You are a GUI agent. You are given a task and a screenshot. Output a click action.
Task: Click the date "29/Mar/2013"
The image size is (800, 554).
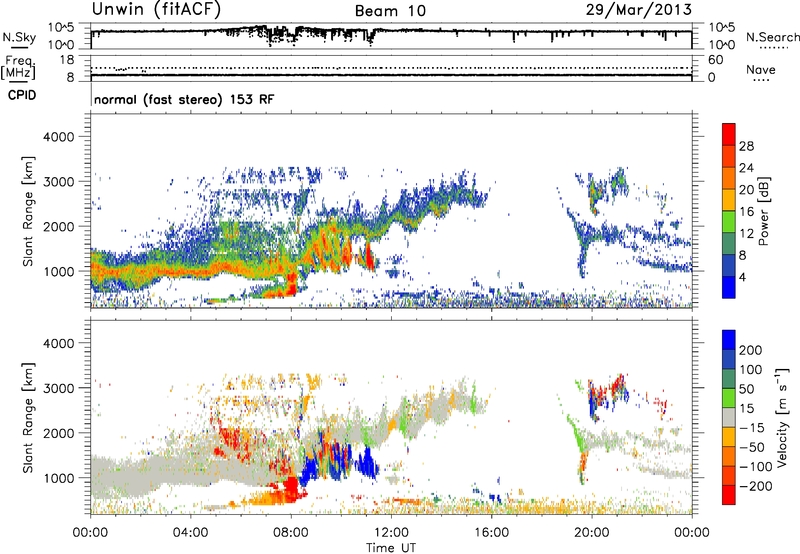click(638, 9)
